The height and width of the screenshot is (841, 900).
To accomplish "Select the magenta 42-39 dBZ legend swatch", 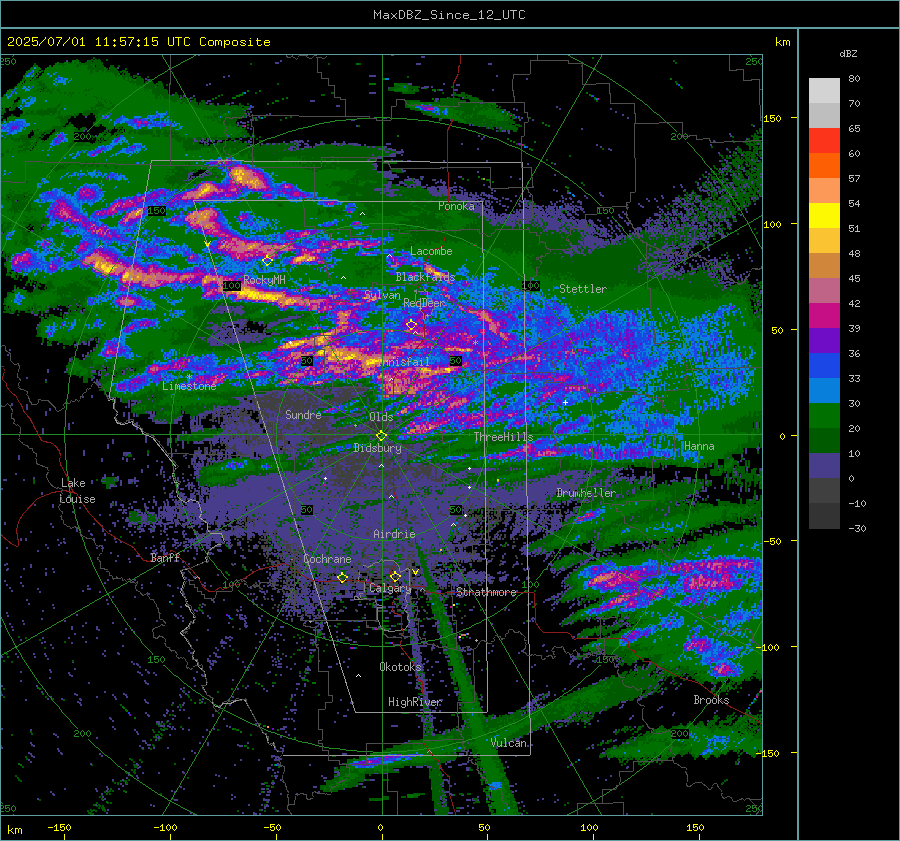I will click(x=824, y=316).
